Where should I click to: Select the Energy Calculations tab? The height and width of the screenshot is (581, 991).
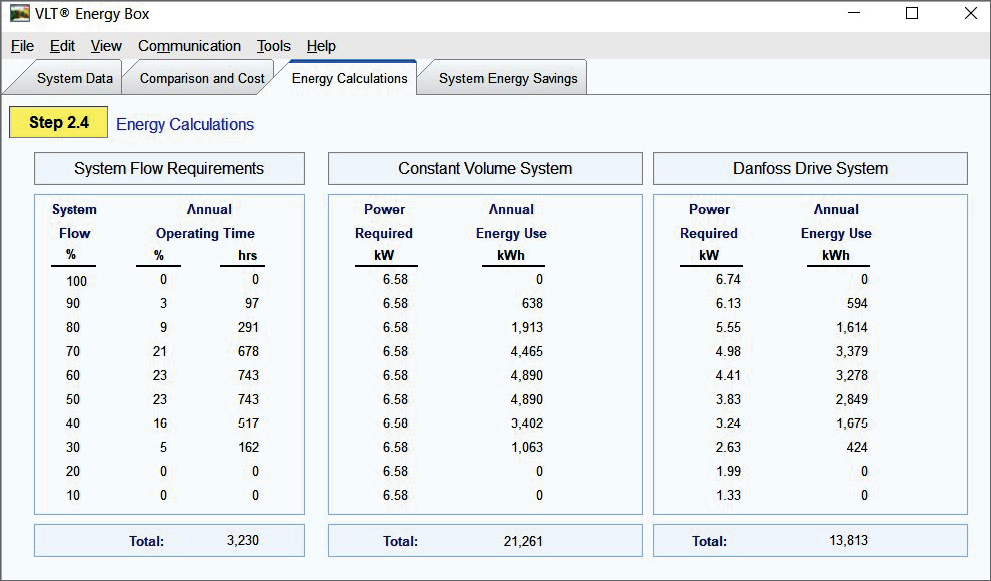pyautogui.click(x=349, y=79)
